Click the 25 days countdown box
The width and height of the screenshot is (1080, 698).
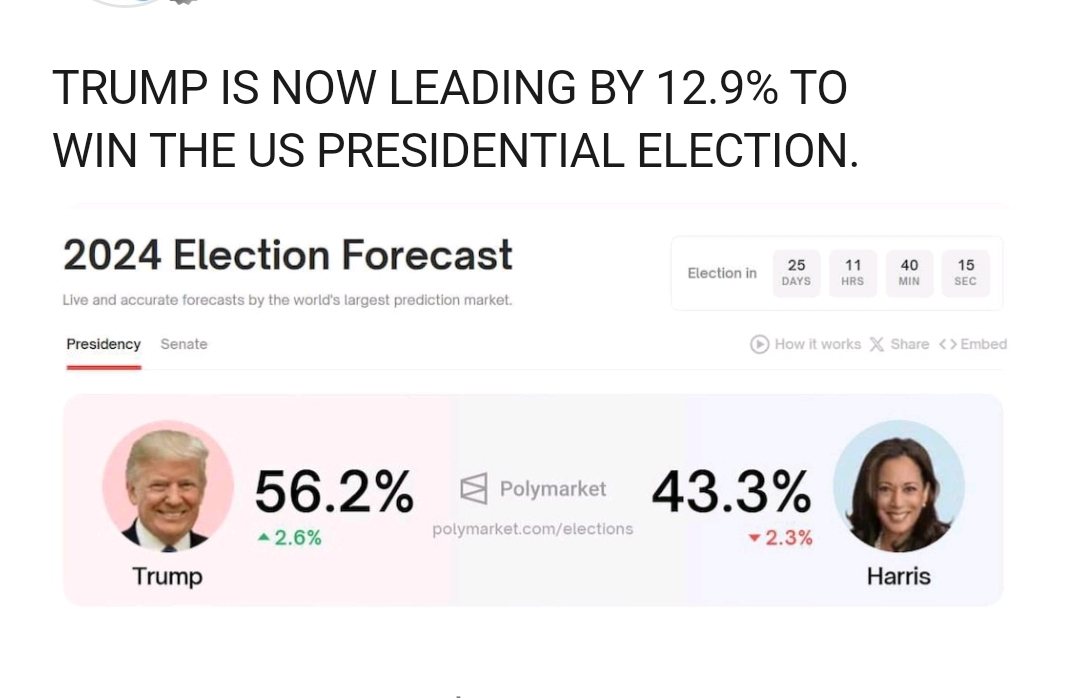point(796,273)
